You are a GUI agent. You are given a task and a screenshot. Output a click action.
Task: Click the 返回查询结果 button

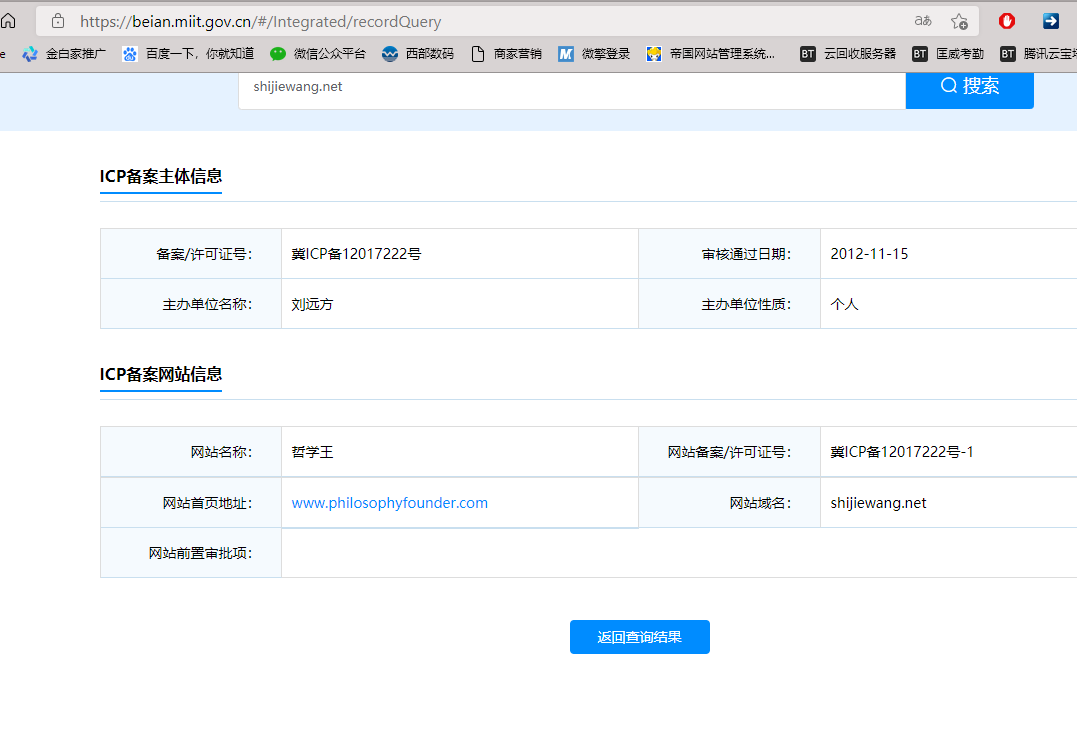[x=639, y=637]
